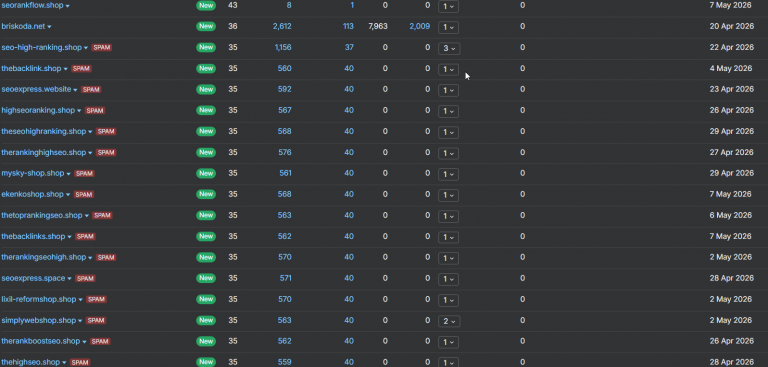The image size is (768, 367).
Task: Click SPAM badge on seoexpress.website
Action: [91, 90]
